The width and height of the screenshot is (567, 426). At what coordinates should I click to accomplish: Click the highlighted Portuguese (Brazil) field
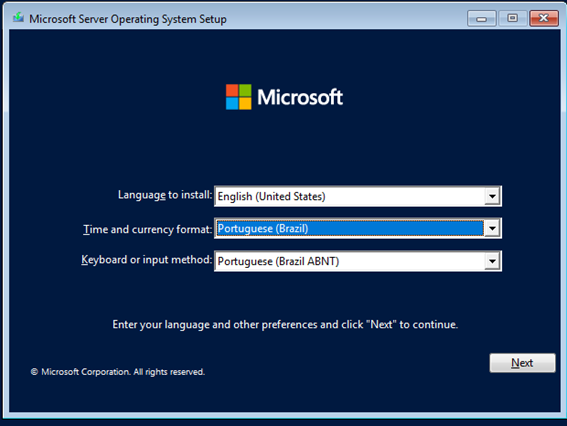click(x=349, y=228)
